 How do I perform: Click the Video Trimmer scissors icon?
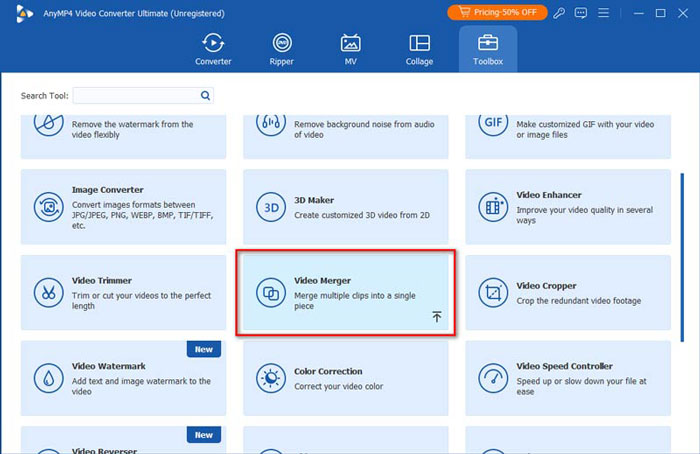48,292
